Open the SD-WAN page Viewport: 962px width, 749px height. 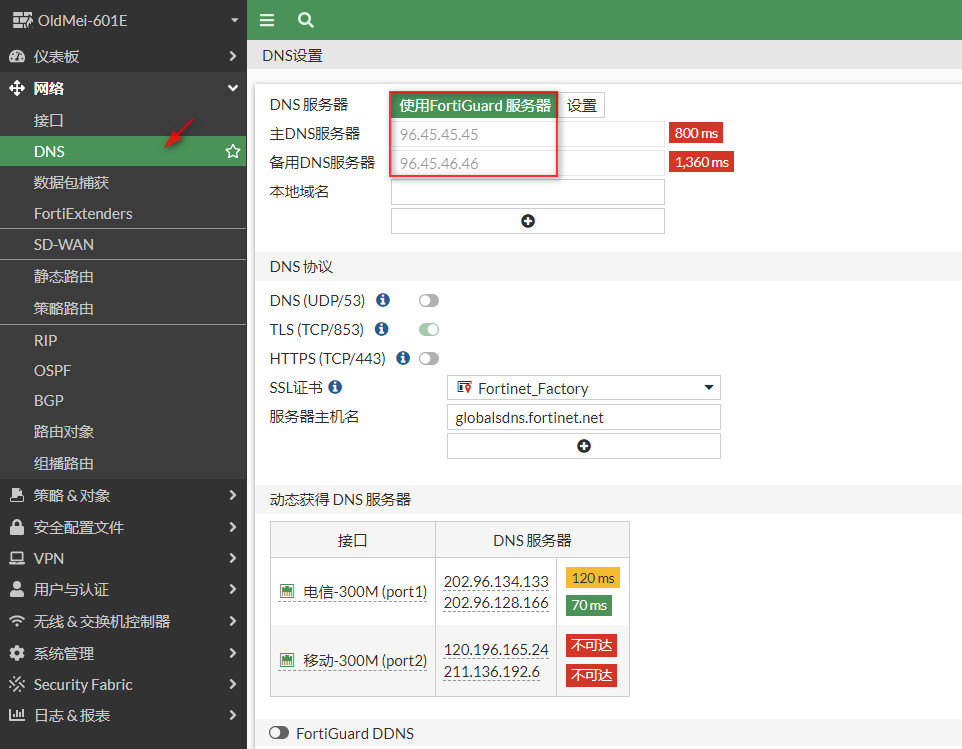coord(123,245)
